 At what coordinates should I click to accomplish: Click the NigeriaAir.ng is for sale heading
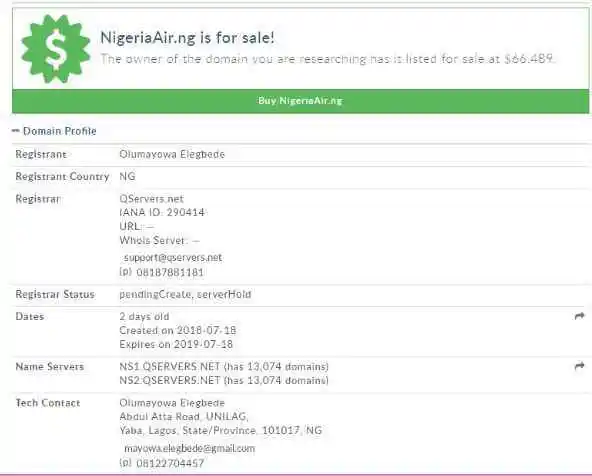[187, 37]
